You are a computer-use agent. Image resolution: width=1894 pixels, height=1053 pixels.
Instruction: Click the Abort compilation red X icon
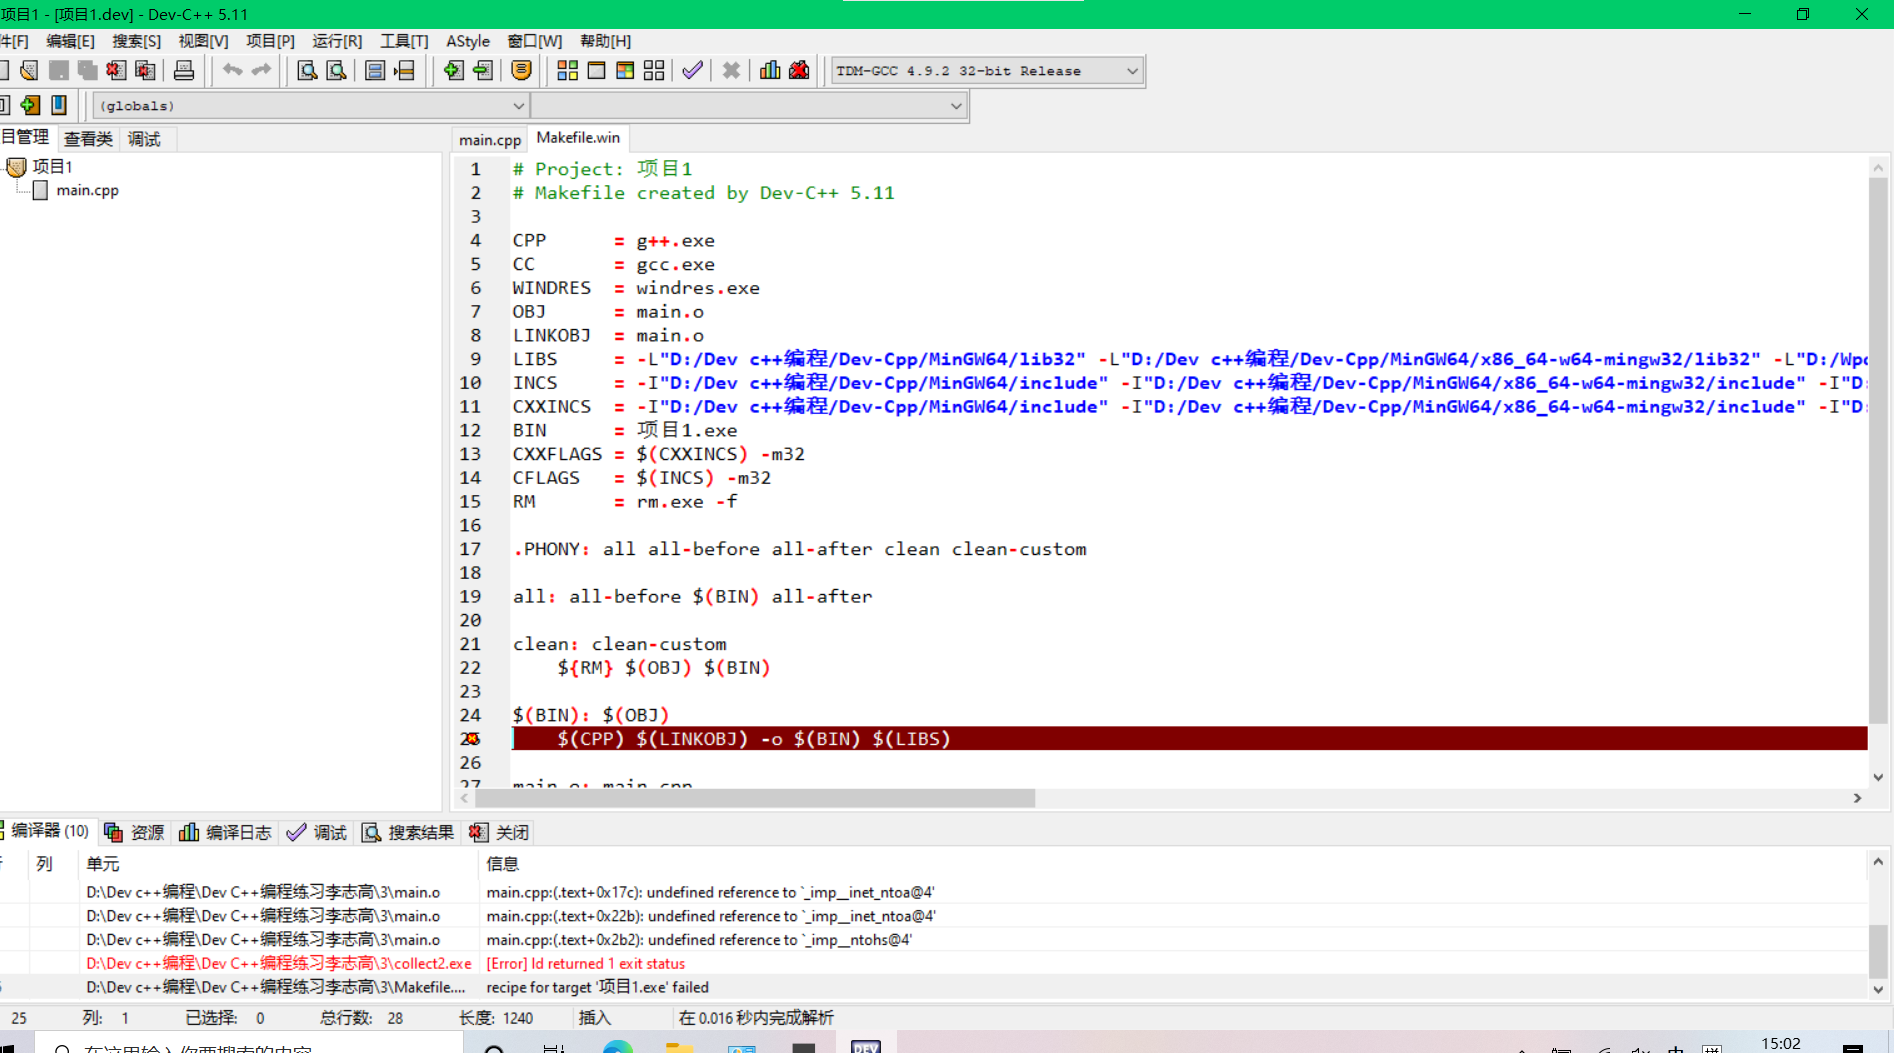731,70
